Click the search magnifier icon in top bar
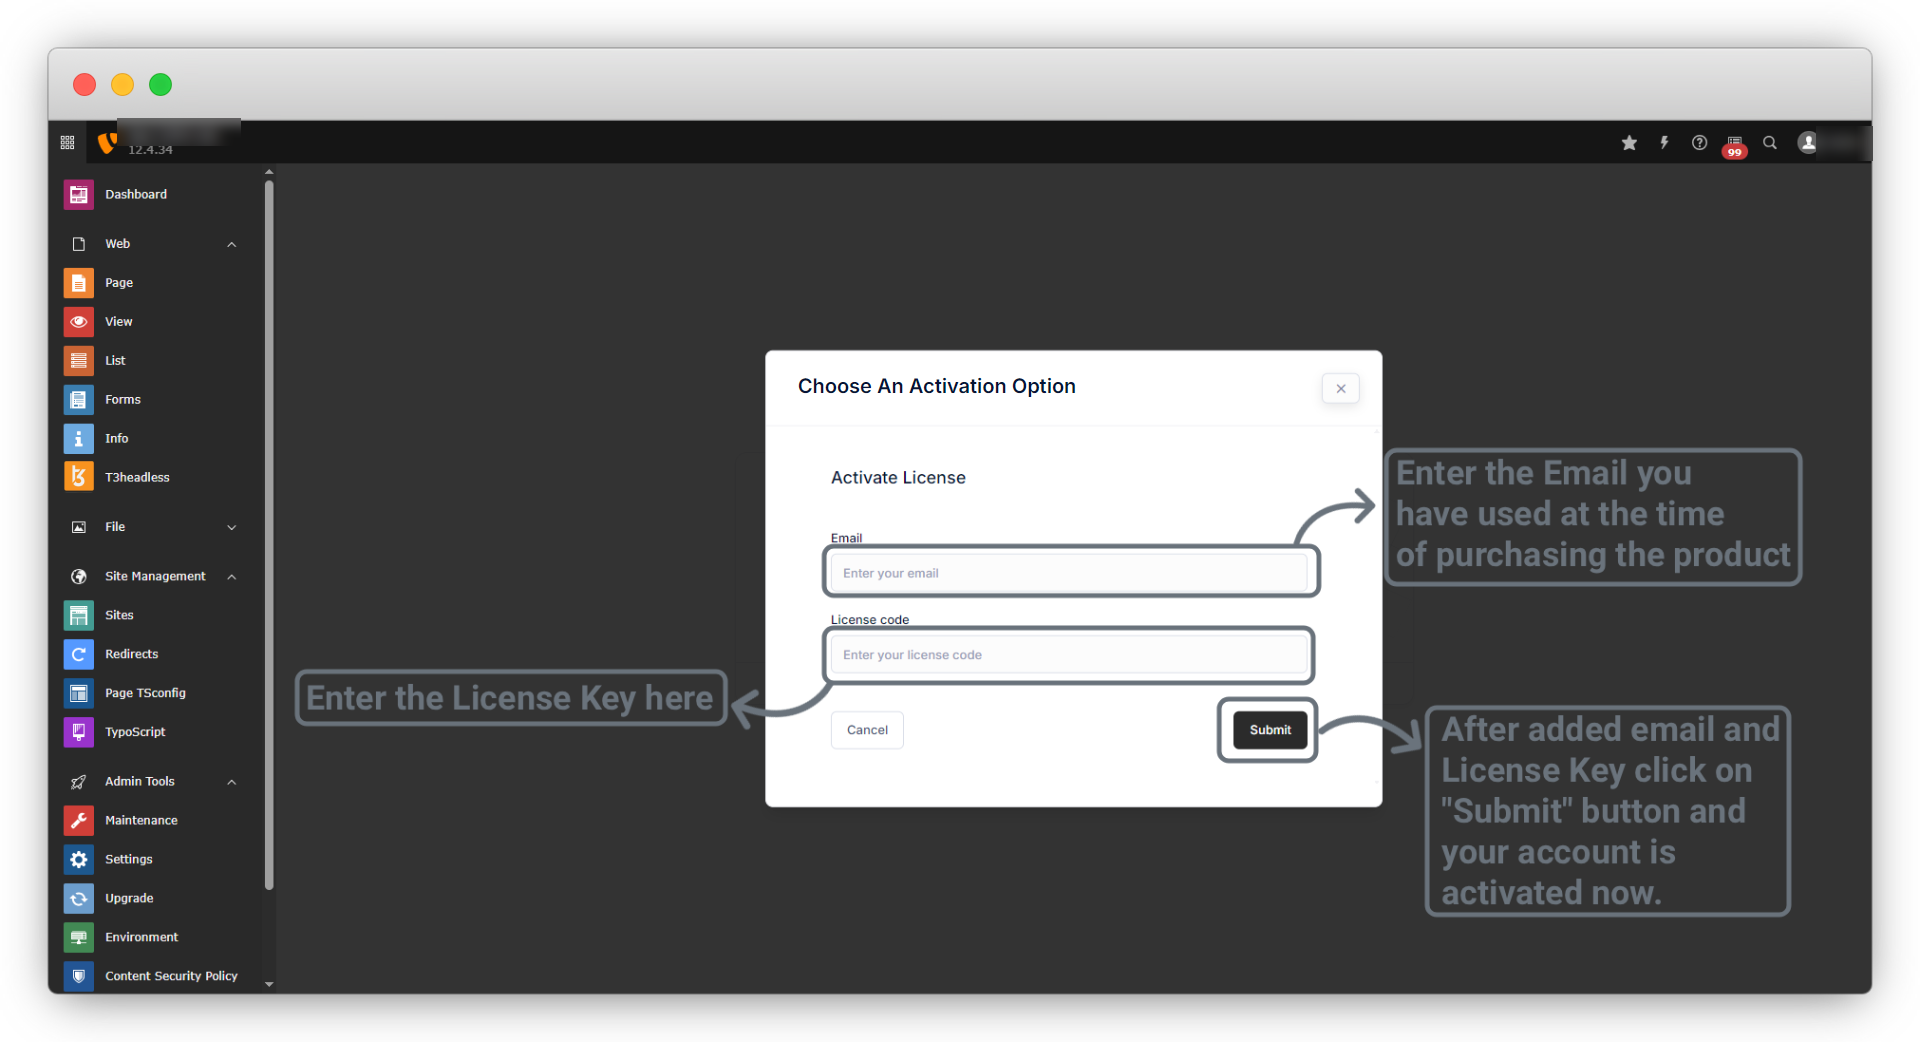1920x1042 pixels. 1770,143
